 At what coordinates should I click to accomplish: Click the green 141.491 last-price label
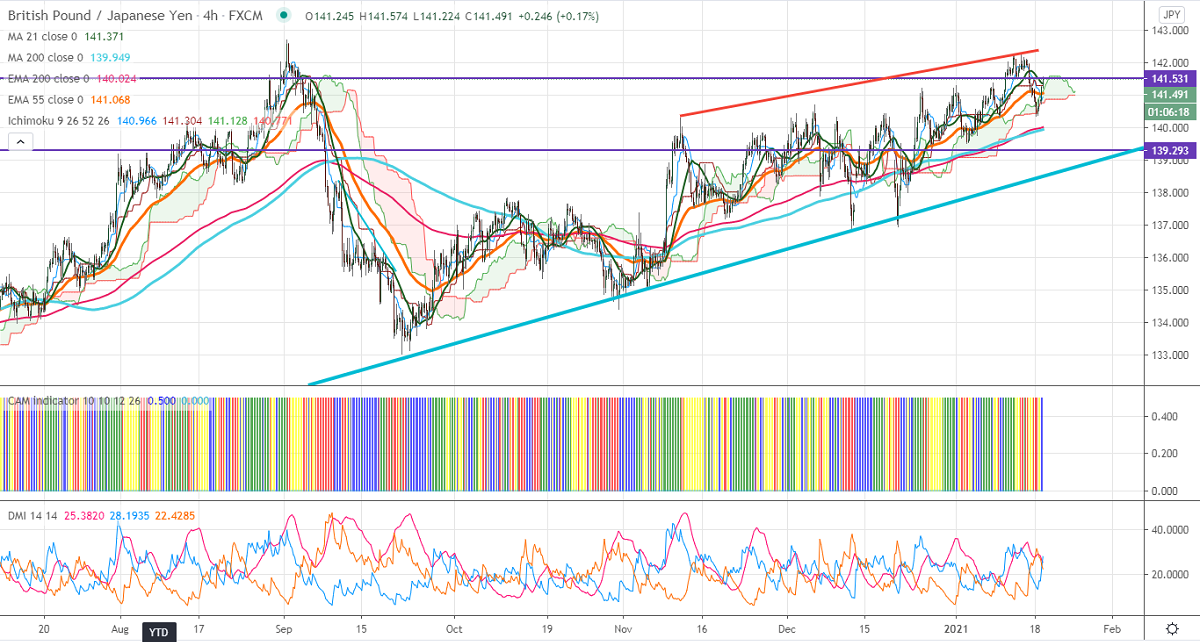point(1168,95)
